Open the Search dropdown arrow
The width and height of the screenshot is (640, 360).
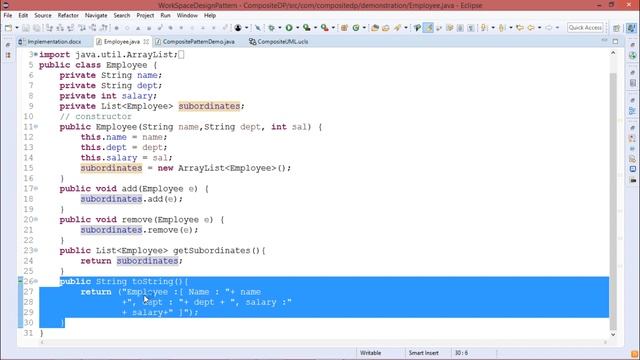coord(405,28)
